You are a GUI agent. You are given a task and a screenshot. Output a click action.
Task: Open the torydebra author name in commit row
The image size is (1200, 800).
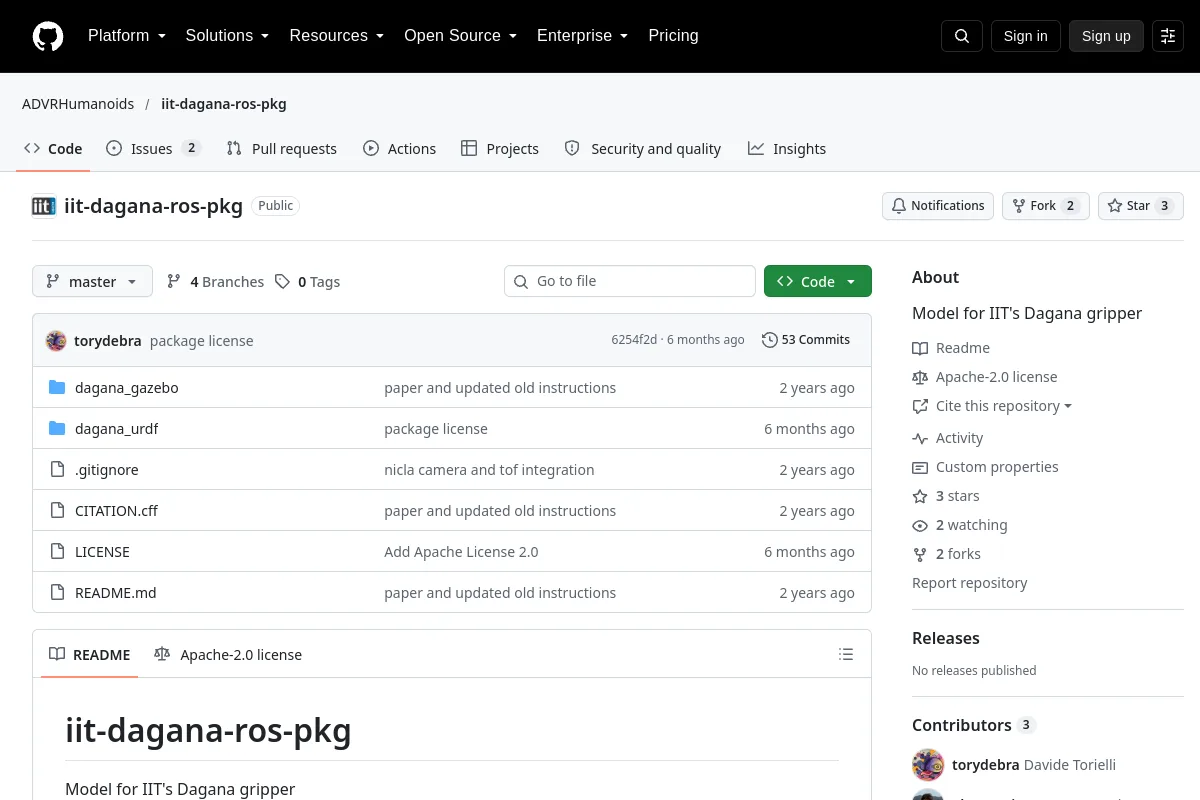pos(108,341)
